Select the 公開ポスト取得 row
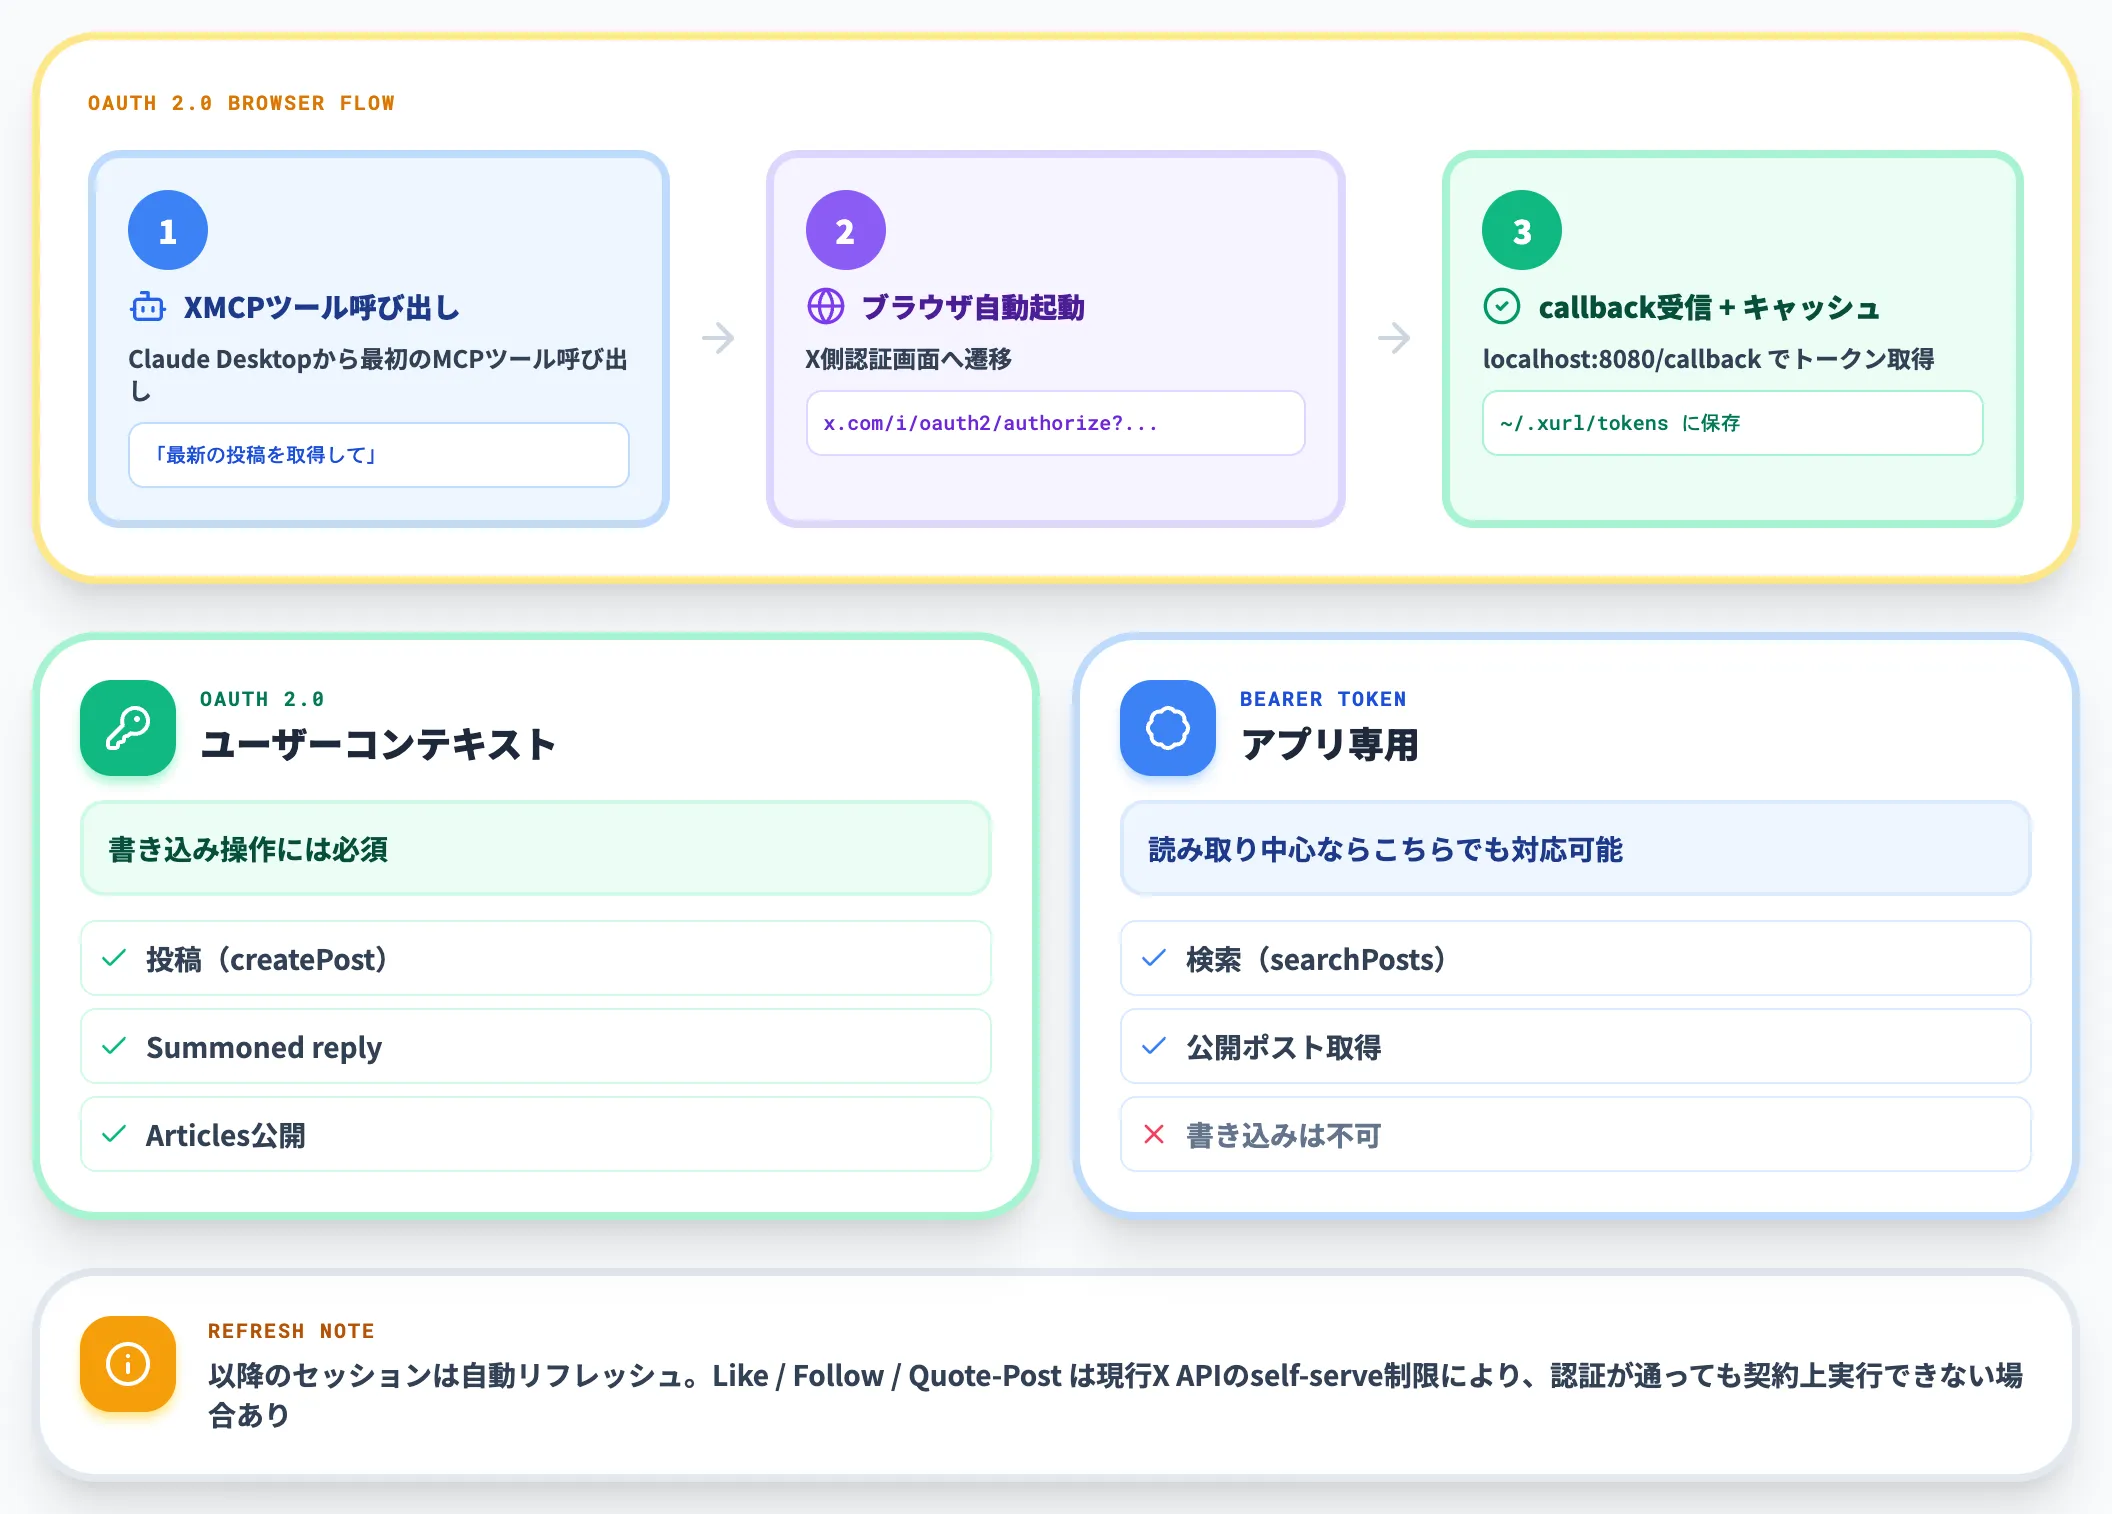 [x=1576, y=1046]
